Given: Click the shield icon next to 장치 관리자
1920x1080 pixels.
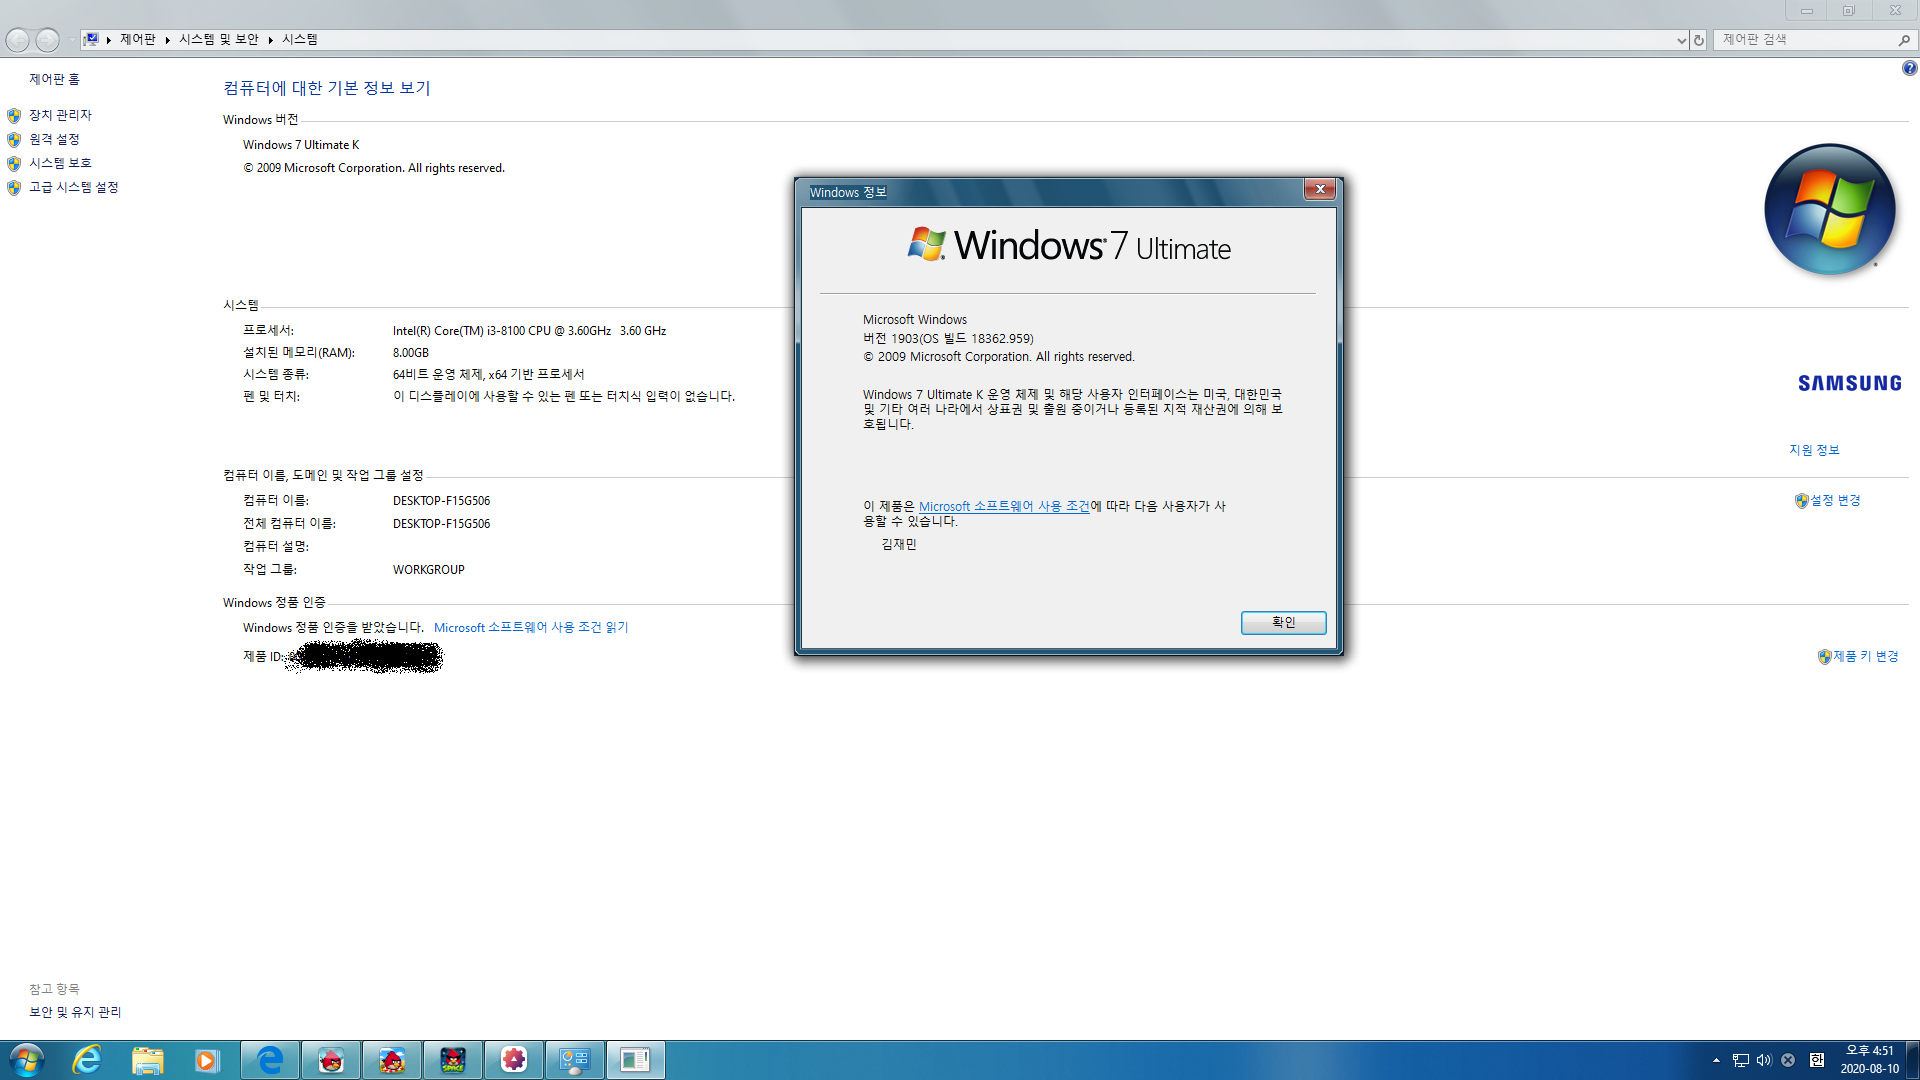Looking at the screenshot, I should 14,116.
